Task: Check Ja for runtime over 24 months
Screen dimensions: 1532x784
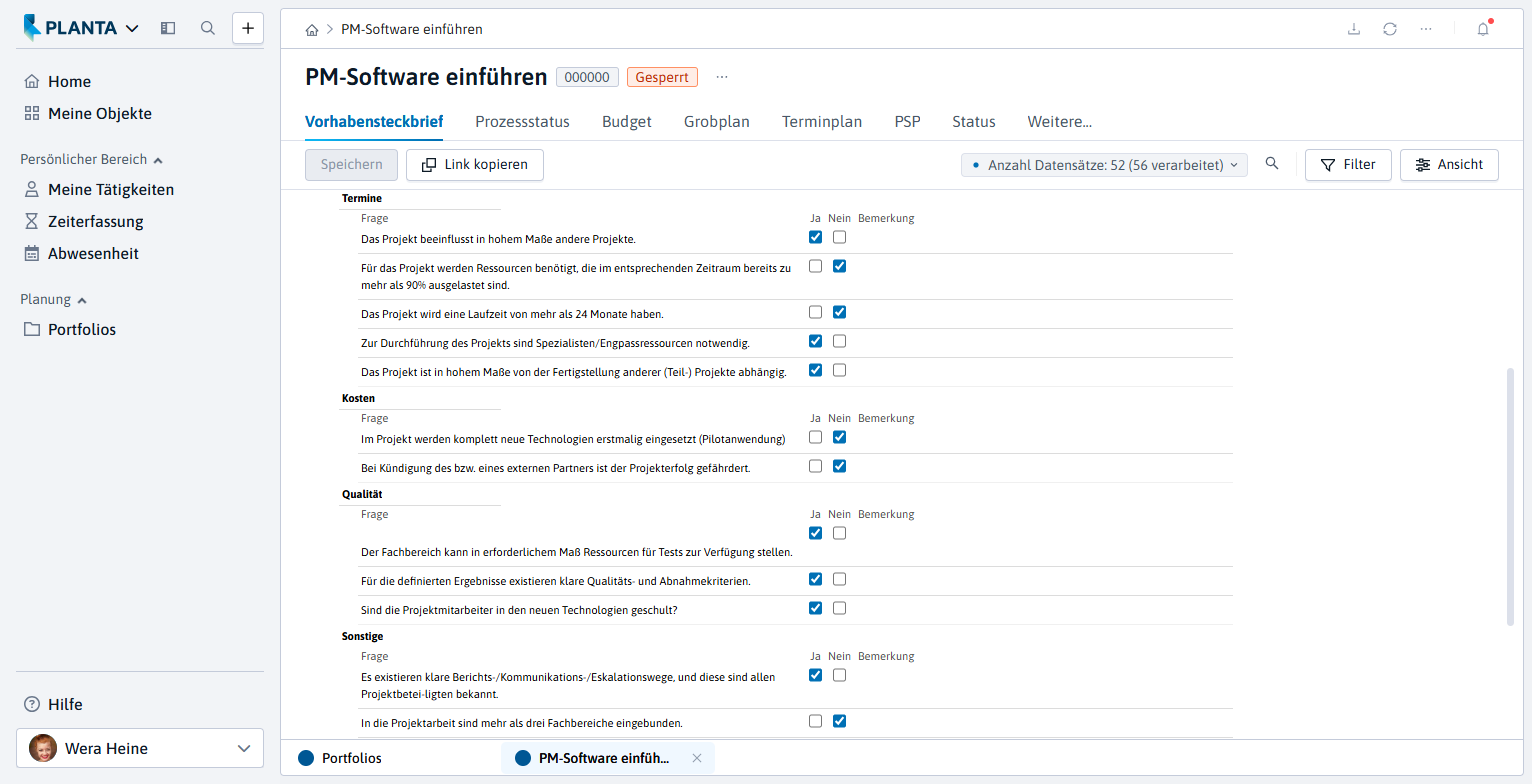Action: click(x=815, y=312)
